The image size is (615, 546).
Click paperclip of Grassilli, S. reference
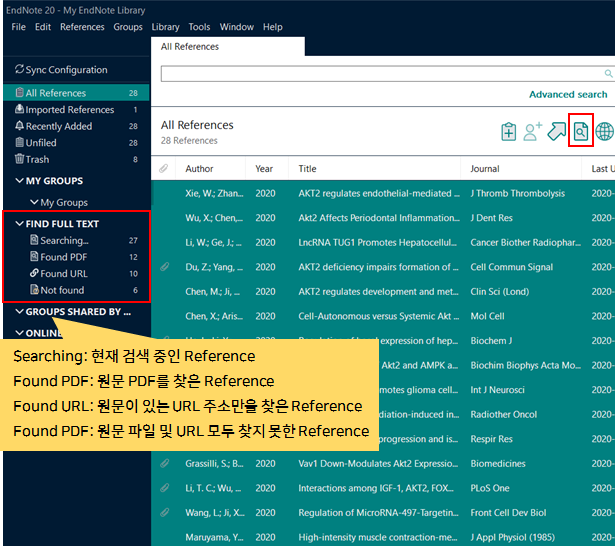click(164, 464)
